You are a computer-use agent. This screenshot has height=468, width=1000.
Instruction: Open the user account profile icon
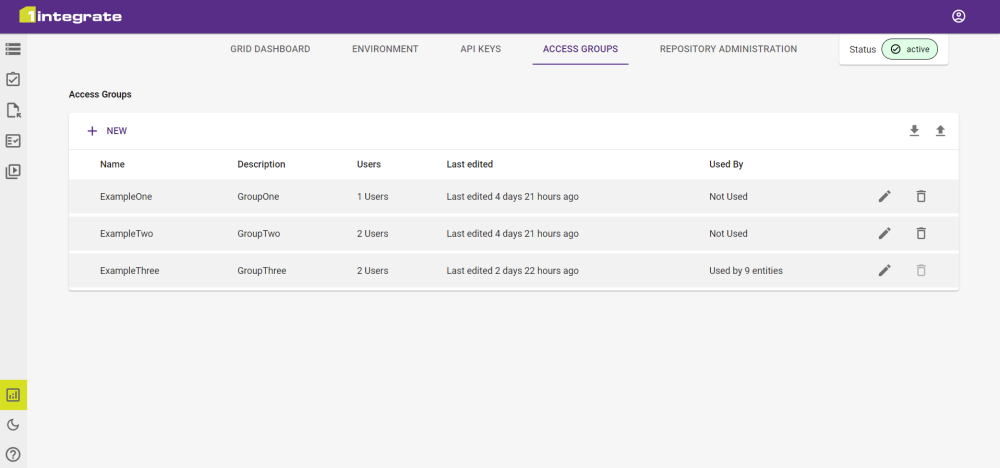pyautogui.click(x=958, y=16)
